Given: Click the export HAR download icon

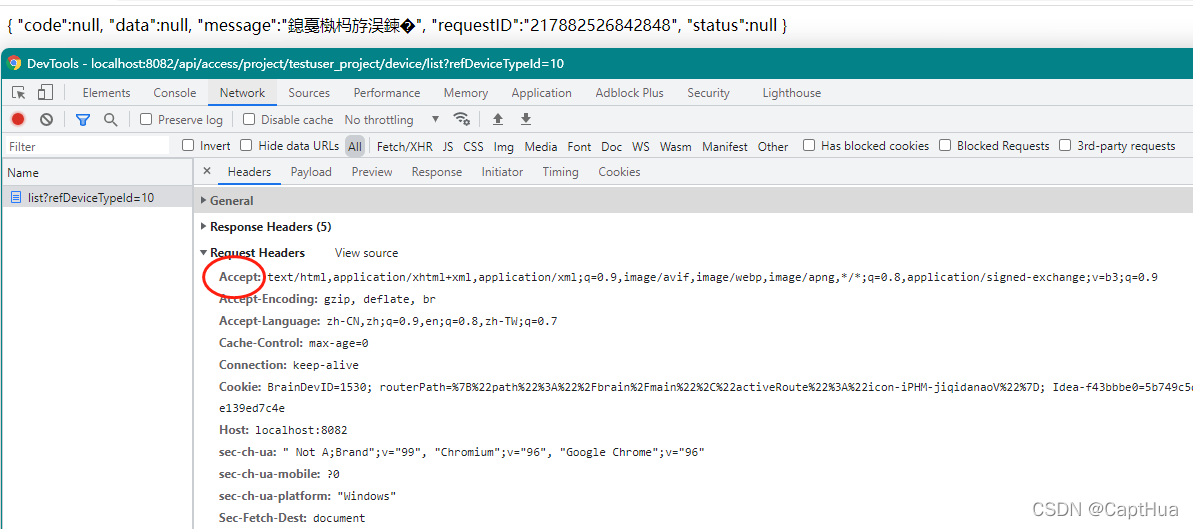Looking at the screenshot, I should pos(525,120).
